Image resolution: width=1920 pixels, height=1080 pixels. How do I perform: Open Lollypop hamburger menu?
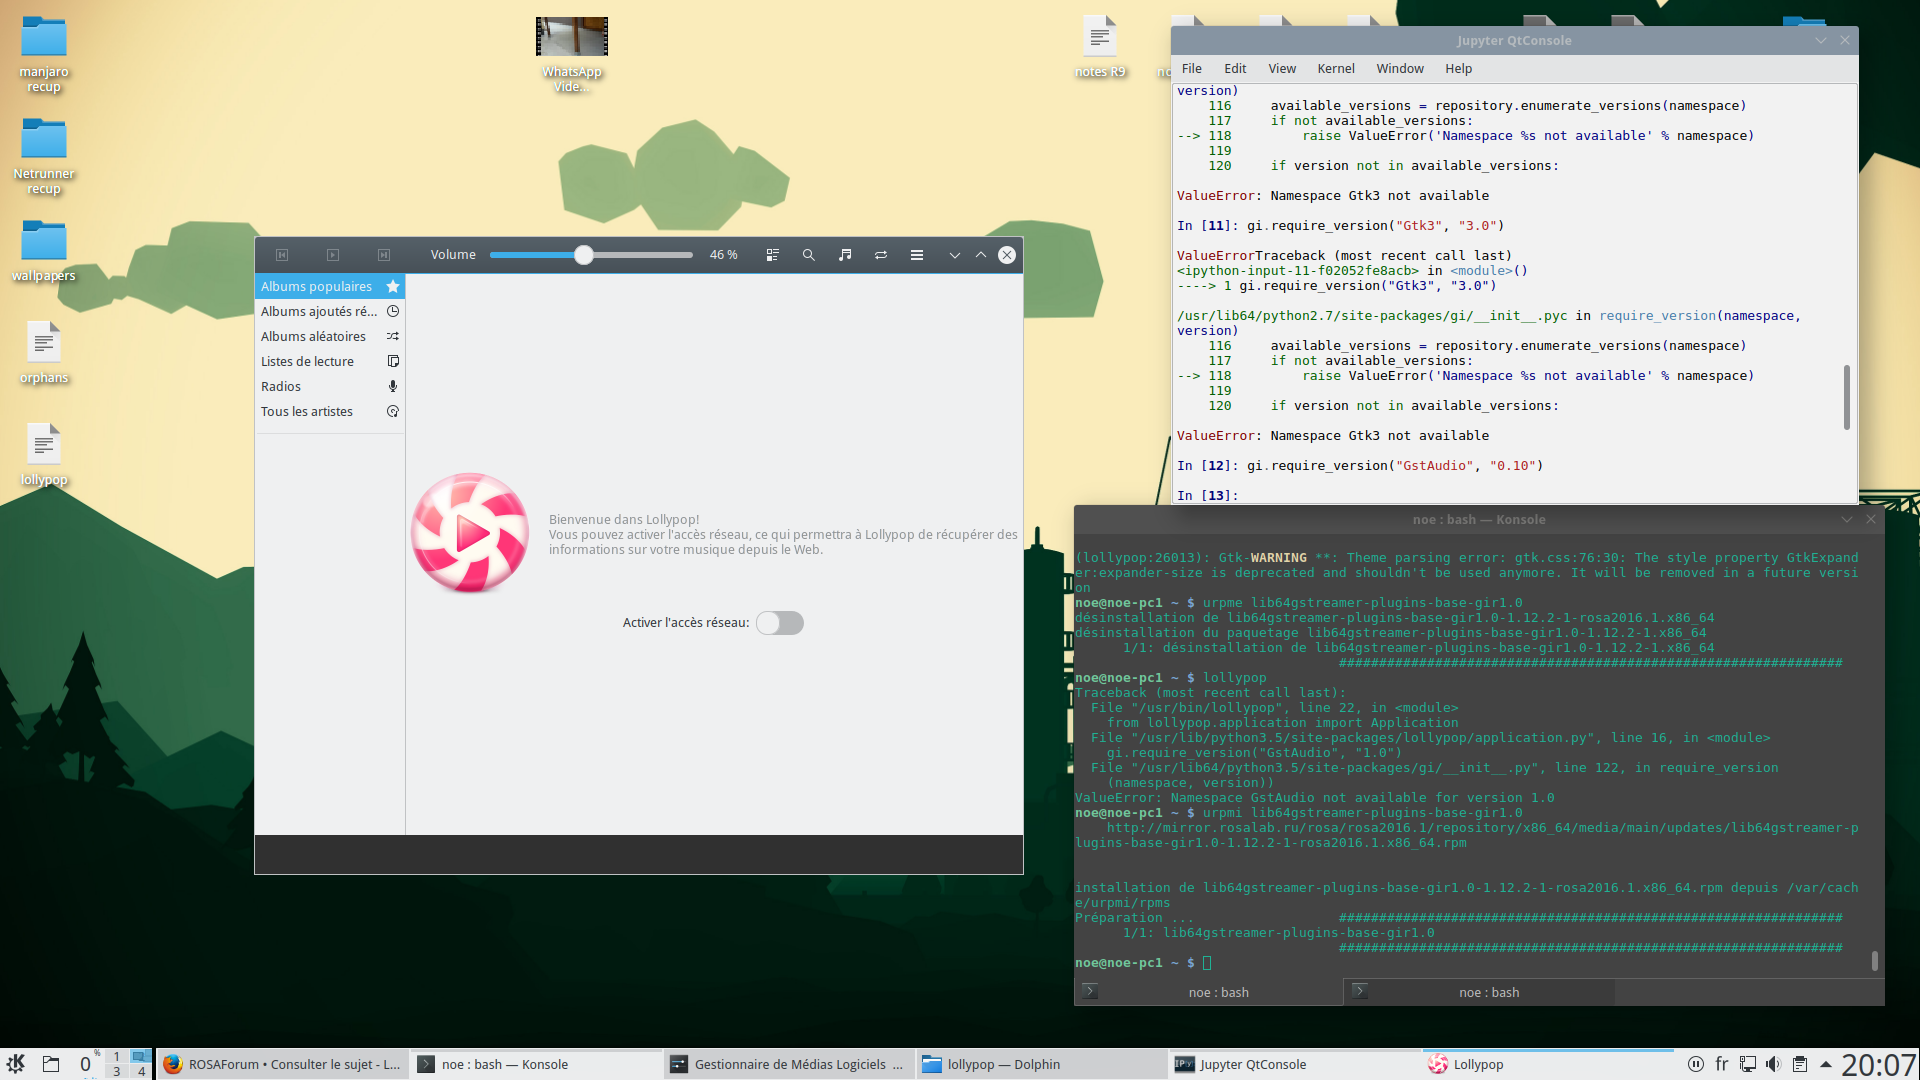tap(916, 255)
